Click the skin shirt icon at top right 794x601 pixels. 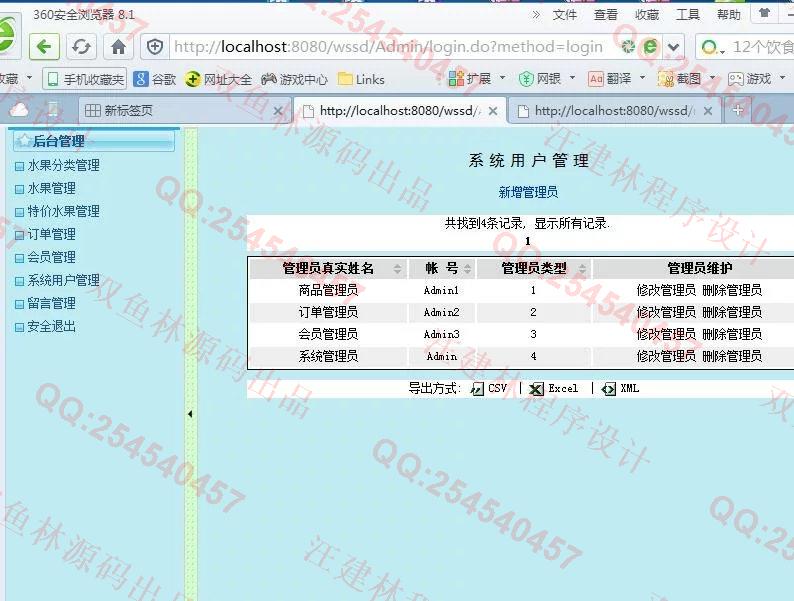tap(764, 13)
